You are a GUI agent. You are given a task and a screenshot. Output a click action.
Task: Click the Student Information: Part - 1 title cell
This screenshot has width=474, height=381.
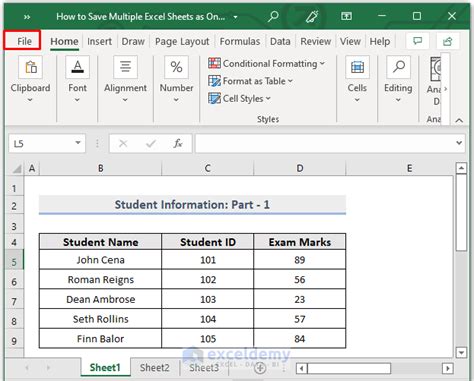point(192,205)
